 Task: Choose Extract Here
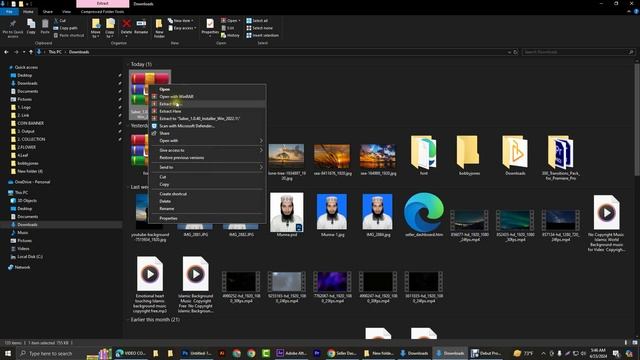click(208, 111)
